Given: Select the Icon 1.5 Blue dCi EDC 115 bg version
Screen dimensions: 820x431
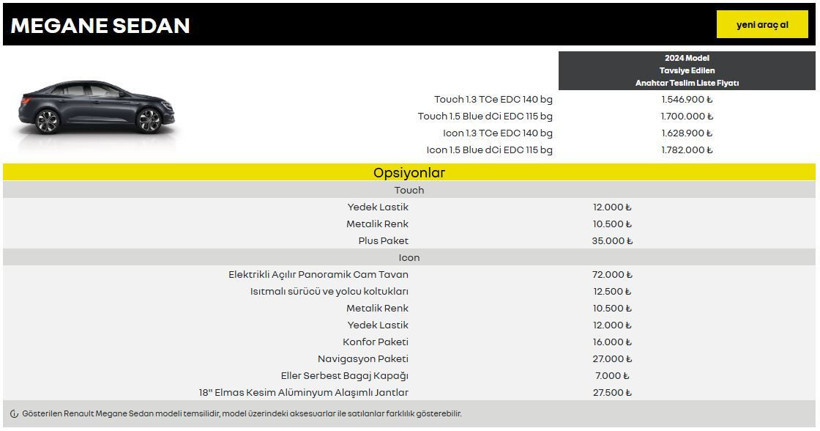Looking at the screenshot, I should click(x=489, y=150).
